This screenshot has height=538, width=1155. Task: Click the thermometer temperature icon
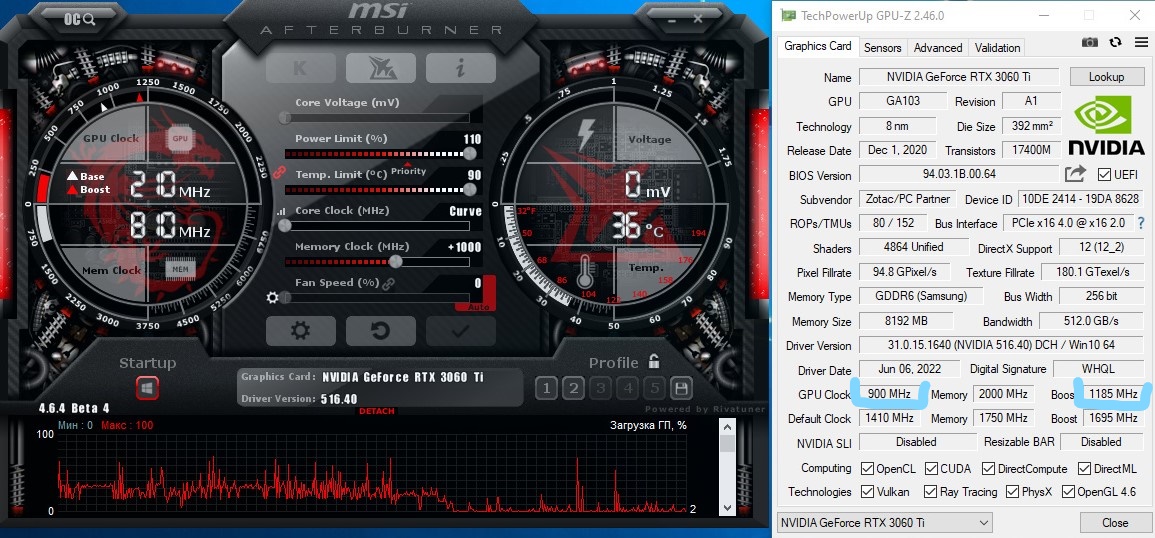586,271
